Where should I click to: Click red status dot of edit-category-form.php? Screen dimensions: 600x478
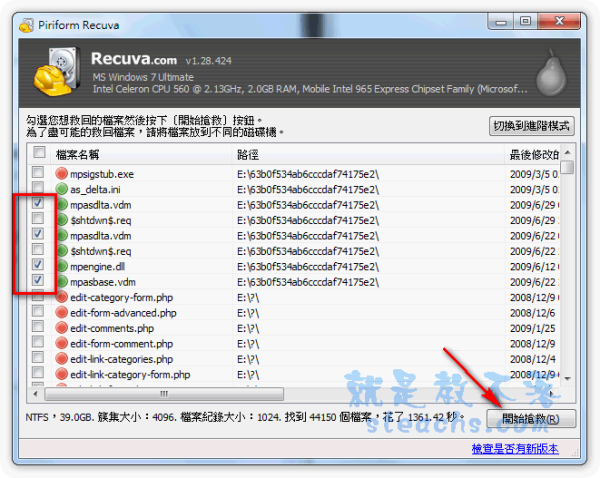click(x=61, y=297)
